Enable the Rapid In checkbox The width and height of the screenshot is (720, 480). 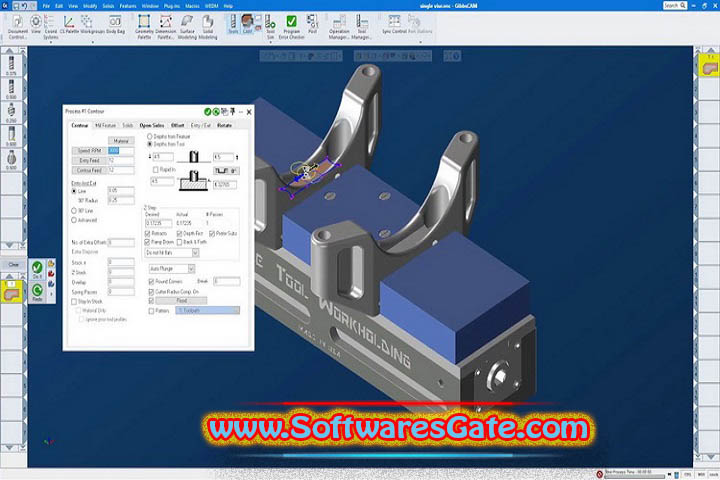click(155, 169)
